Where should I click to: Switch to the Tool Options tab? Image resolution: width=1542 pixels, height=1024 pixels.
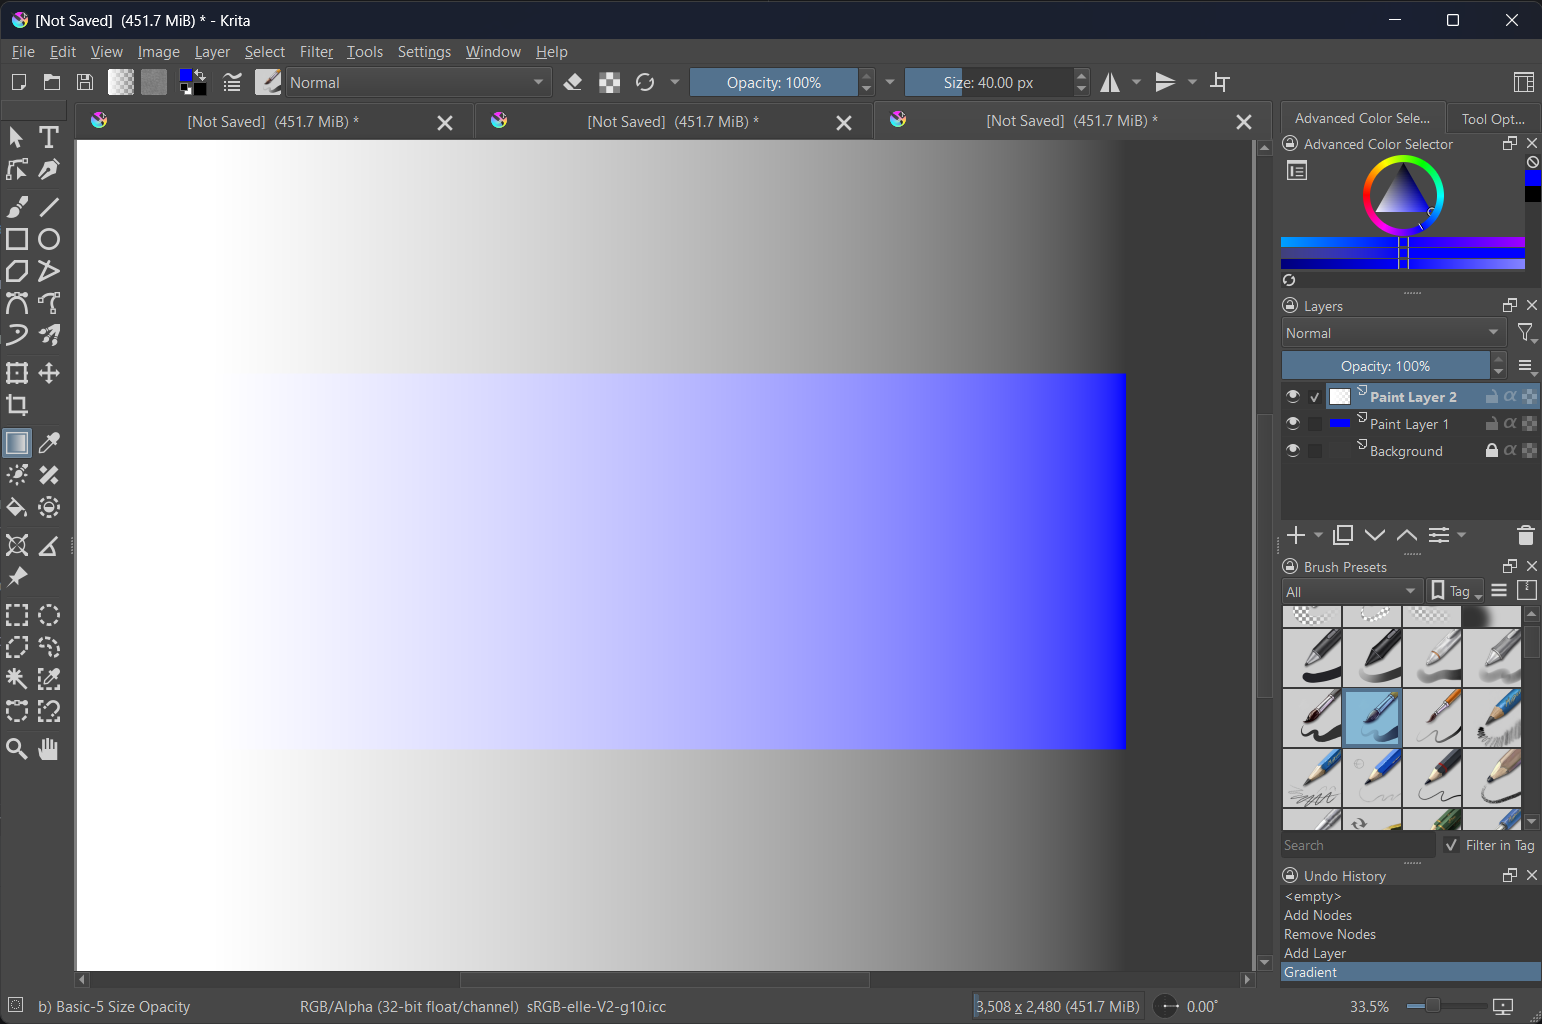tap(1492, 119)
